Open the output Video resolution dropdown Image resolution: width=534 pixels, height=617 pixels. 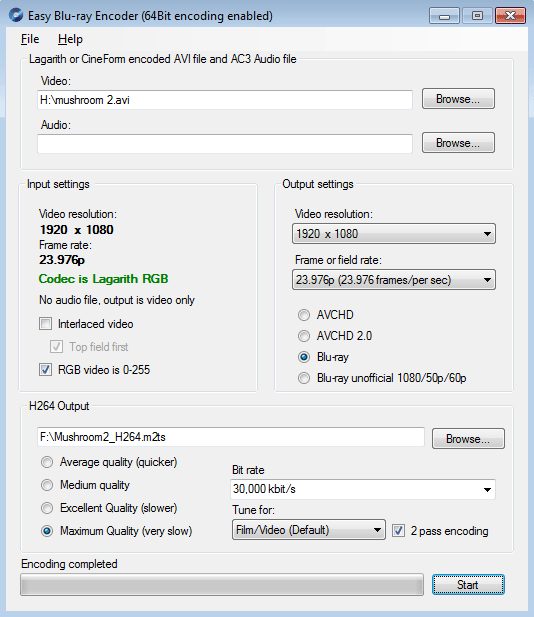pos(394,234)
